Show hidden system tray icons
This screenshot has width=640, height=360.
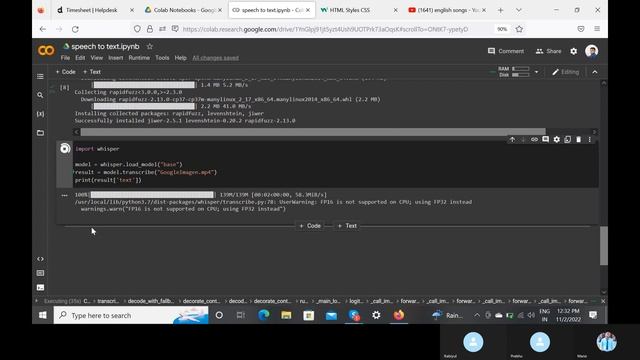coord(477,315)
